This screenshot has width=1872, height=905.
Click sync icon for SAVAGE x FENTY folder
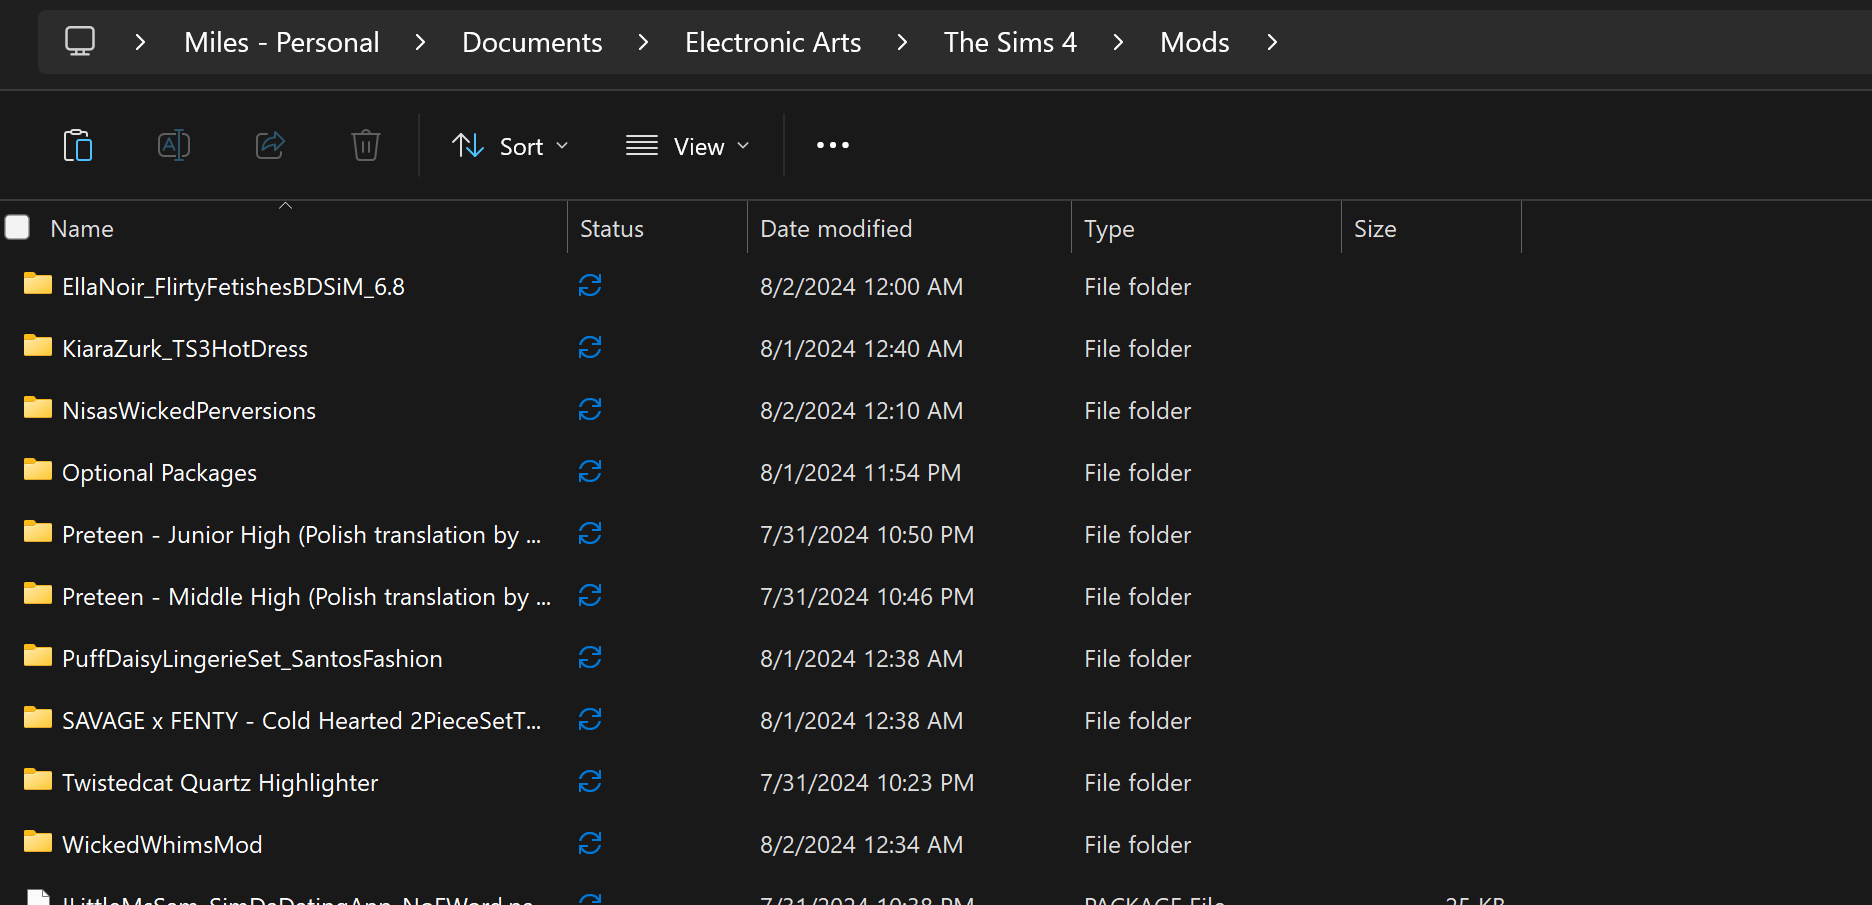590,720
